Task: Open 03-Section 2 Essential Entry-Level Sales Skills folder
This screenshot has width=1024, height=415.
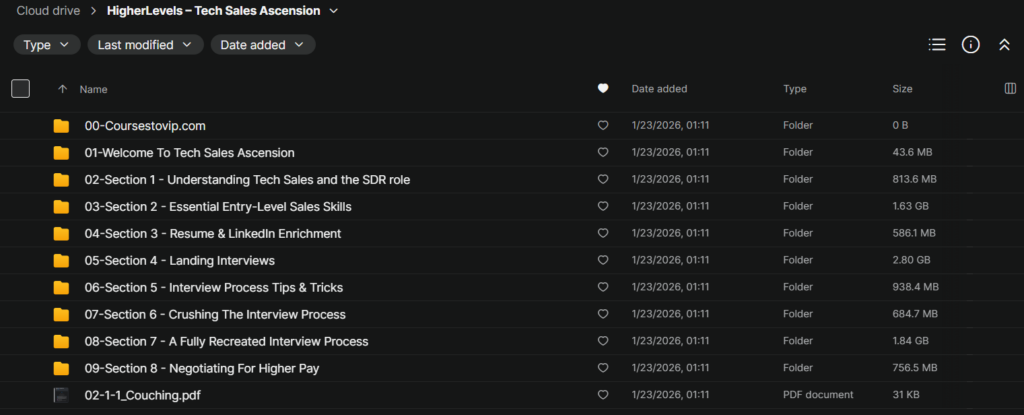Action: [x=218, y=207]
